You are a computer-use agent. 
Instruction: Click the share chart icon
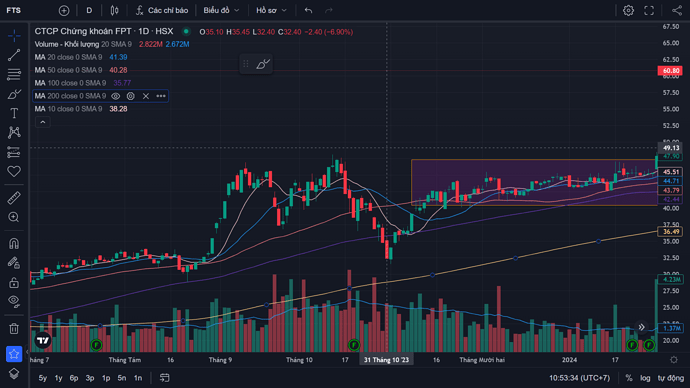[x=677, y=11]
